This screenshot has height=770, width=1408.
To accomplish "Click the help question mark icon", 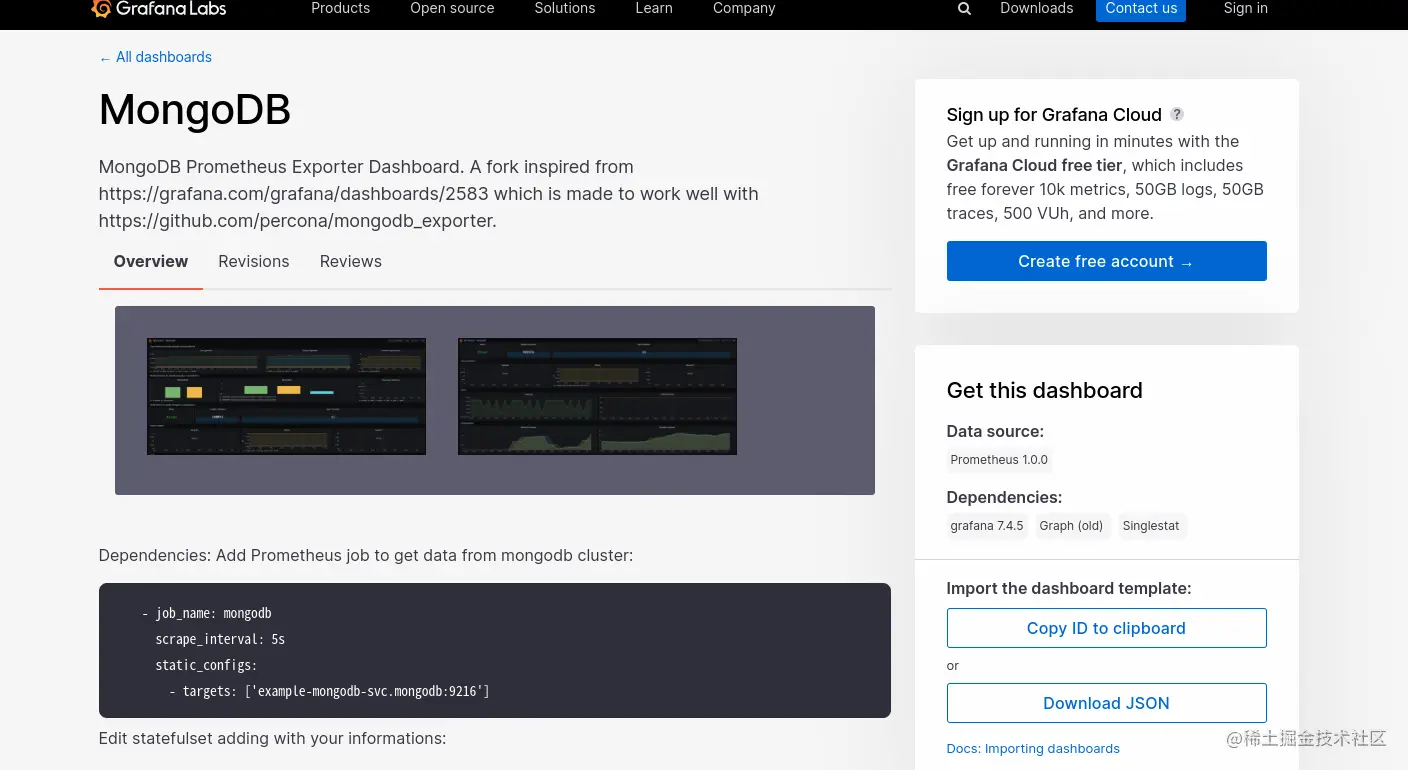I will click(1177, 114).
